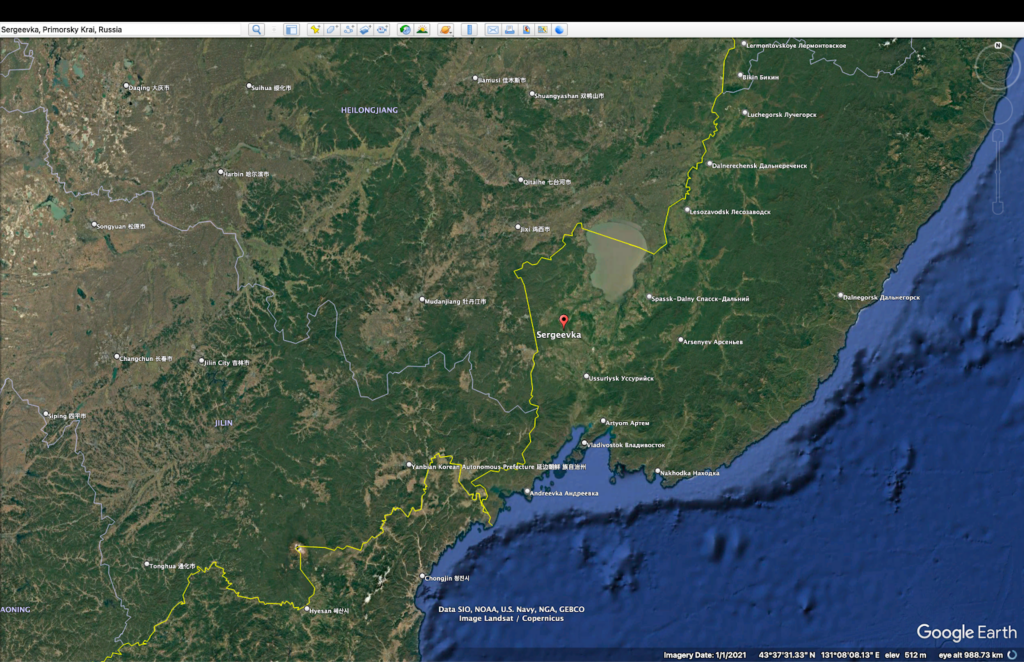Toggle the historical imagery clock
The height and width of the screenshot is (662, 1024).
pos(405,30)
